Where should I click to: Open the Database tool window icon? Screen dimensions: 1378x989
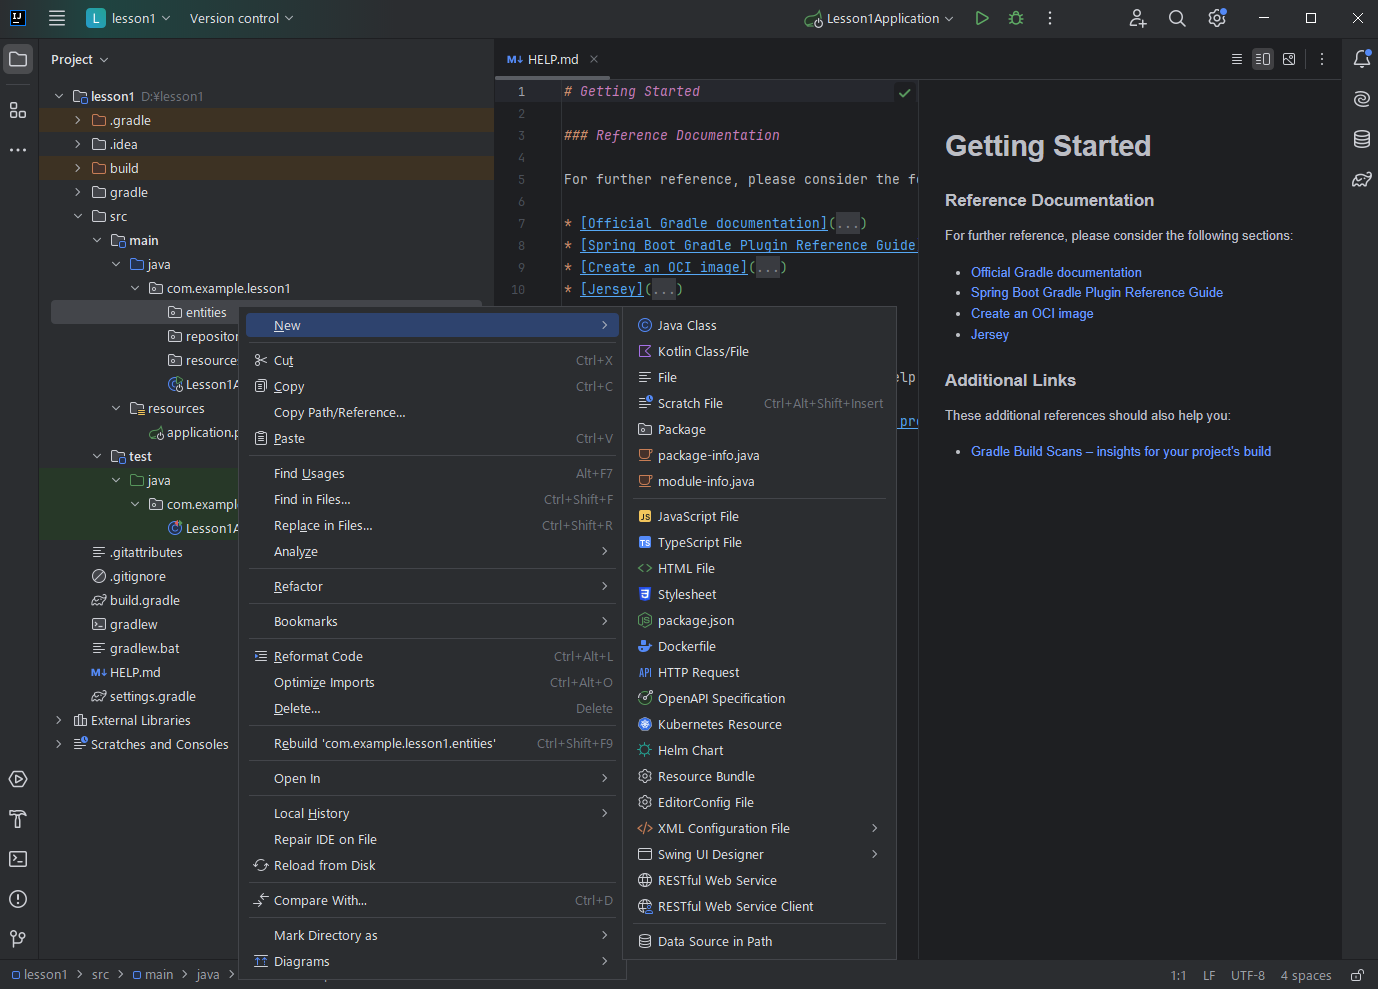tap(1362, 139)
